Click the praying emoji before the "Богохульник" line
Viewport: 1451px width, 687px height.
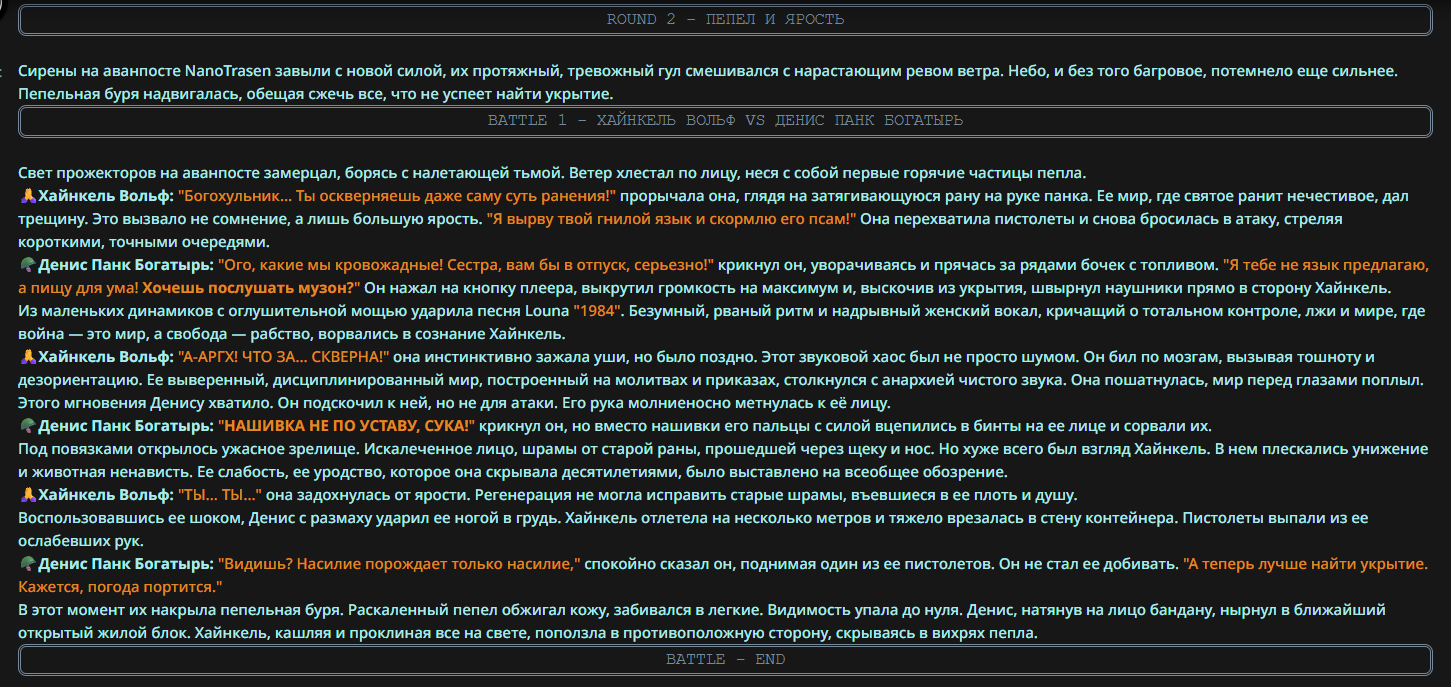click(28, 196)
